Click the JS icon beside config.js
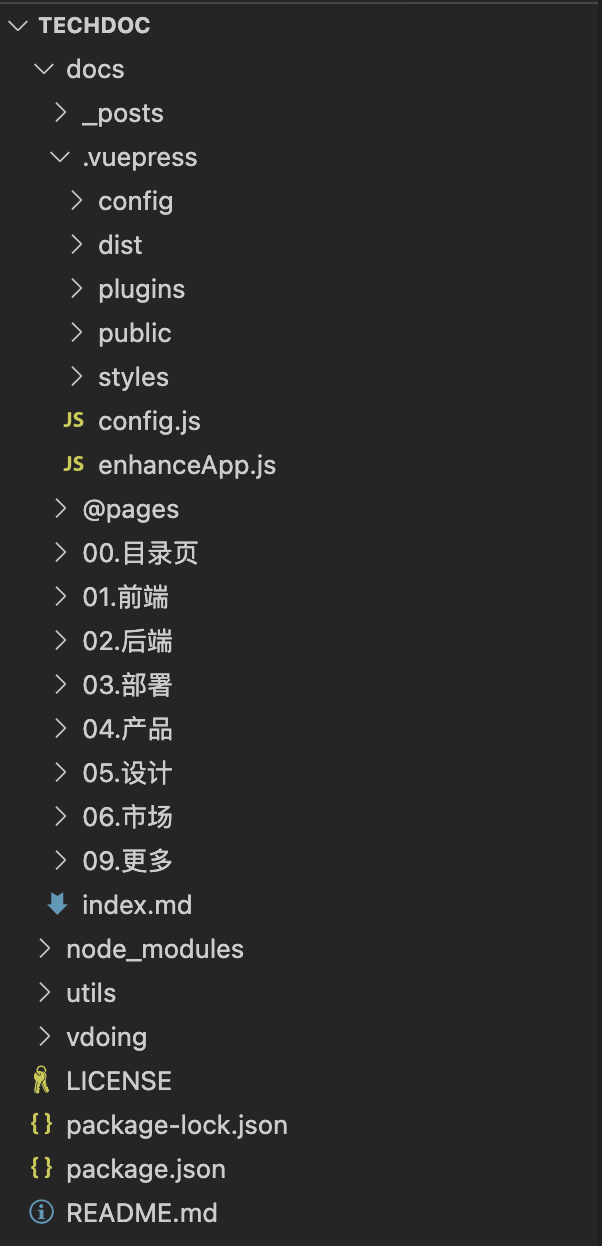The height and width of the screenshot is (1246, 602). [x=73, y=421]
